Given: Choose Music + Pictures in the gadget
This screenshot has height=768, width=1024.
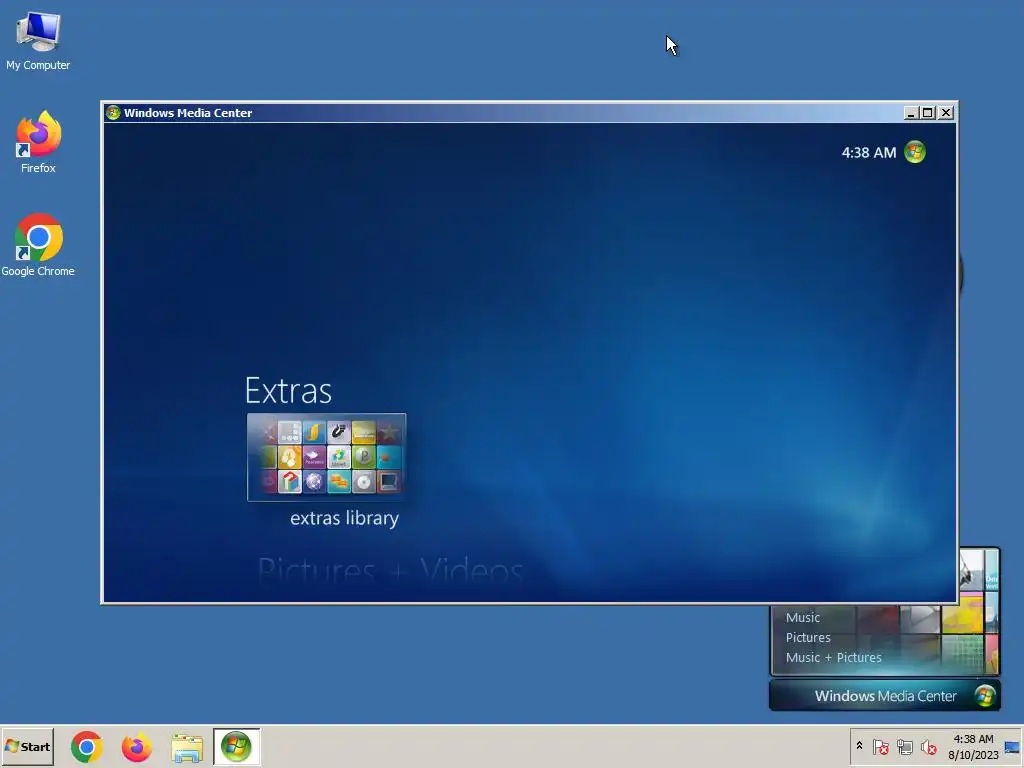Looking at the screenshot, I should coord(833,658).
